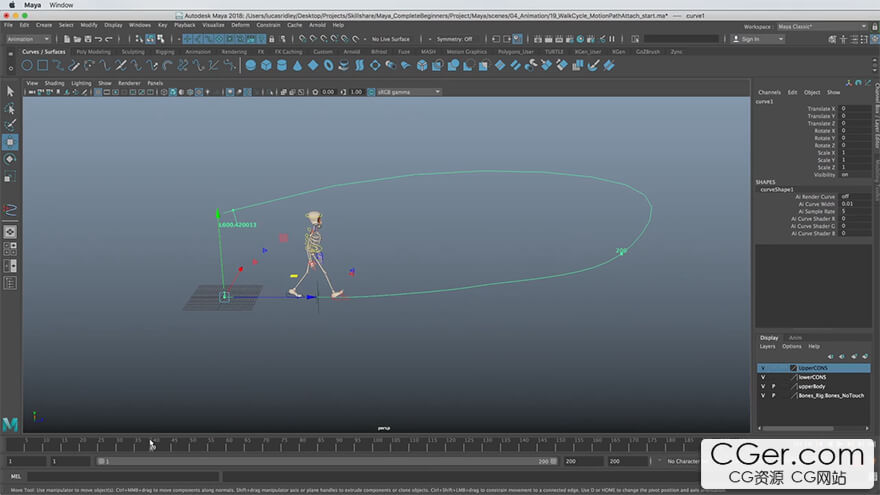This screenshot has height=495, width=880.
Task: Create a polygon cube from shelf
Action: [x=267, y=66]
